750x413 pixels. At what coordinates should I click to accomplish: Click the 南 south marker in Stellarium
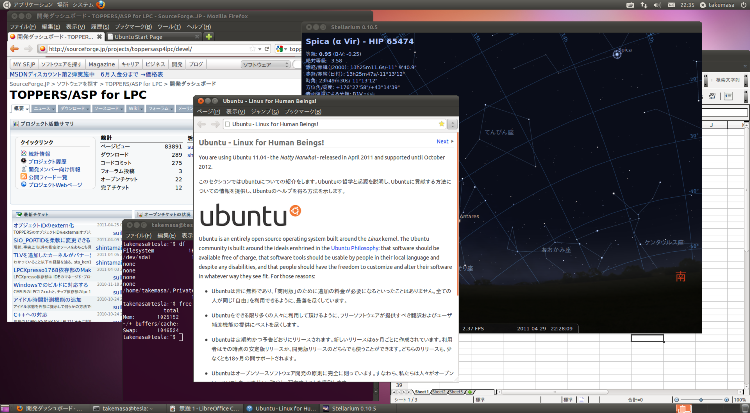pos(681,276)
